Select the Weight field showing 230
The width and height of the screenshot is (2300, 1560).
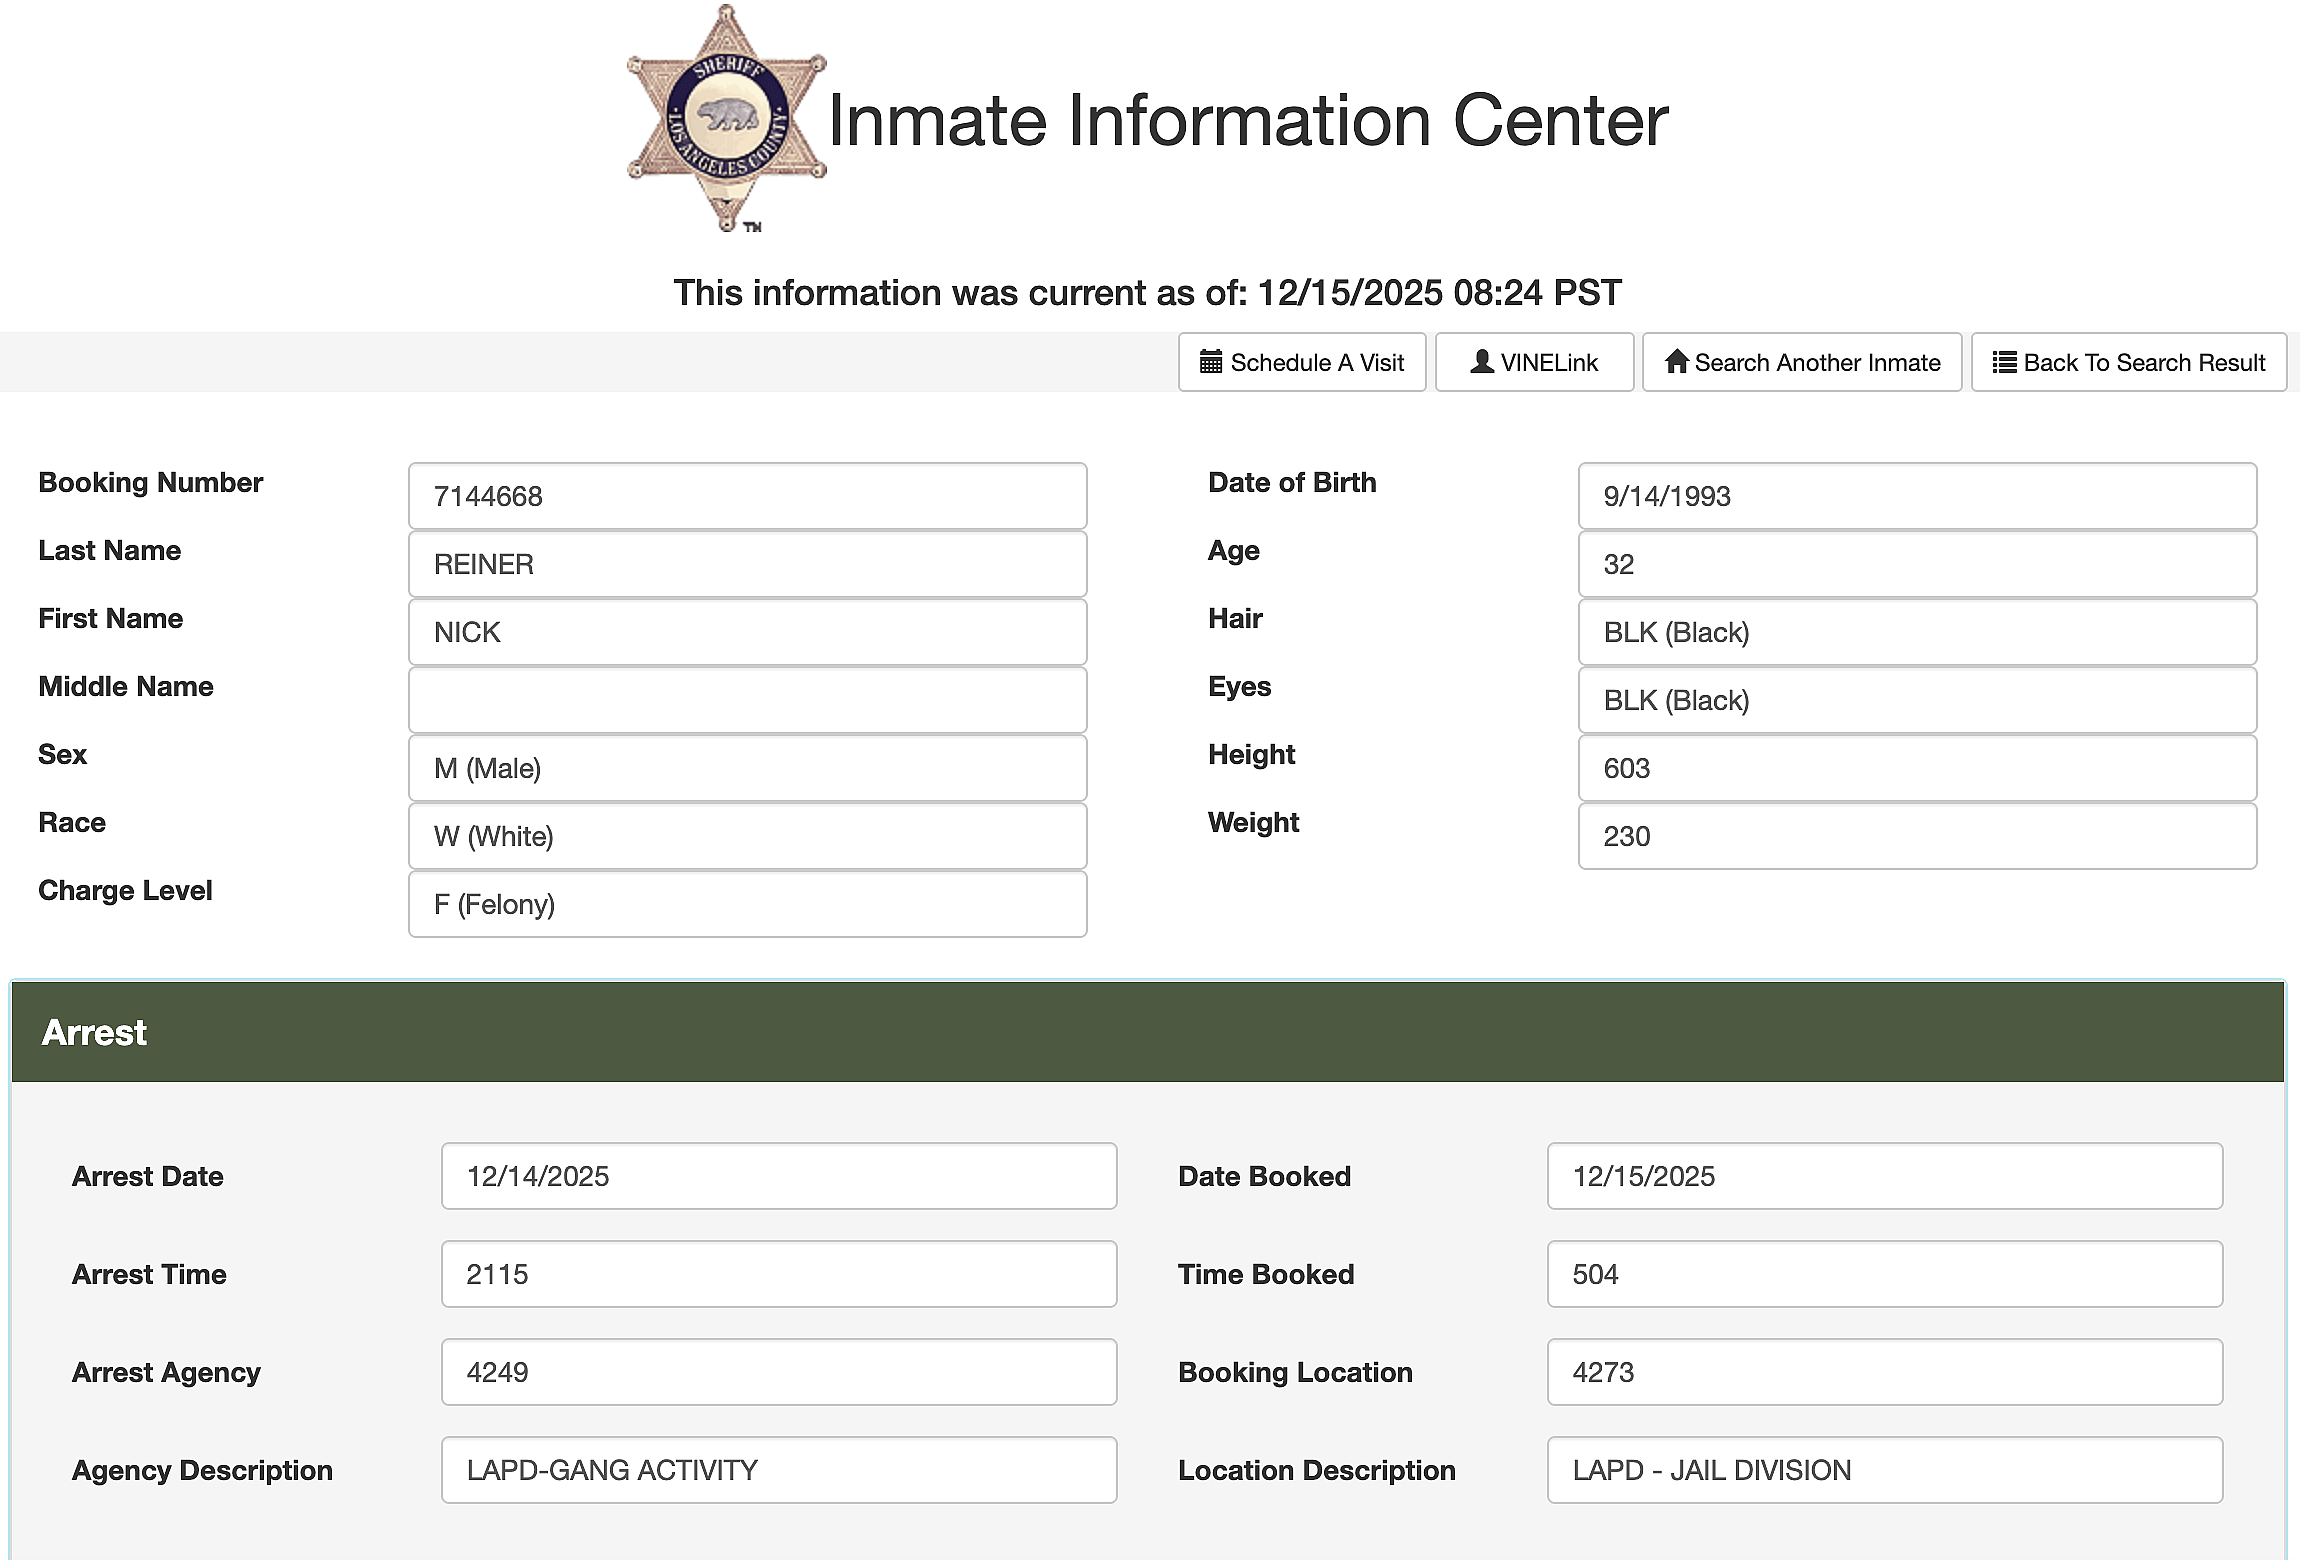(x=1915, y=836)
